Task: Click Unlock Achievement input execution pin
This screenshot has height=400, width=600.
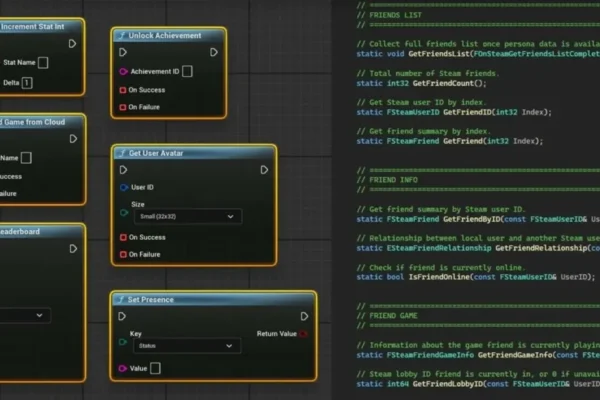Action: [x=123, y=52]
